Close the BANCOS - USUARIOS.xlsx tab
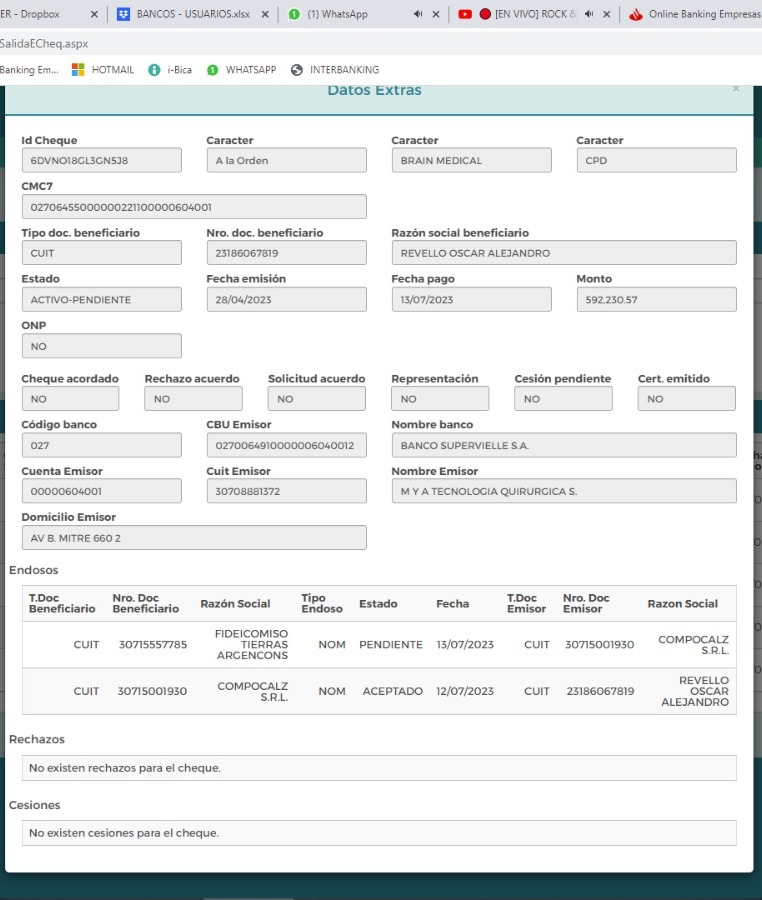This screenshot has height=900, width=762. click(265, 14)
